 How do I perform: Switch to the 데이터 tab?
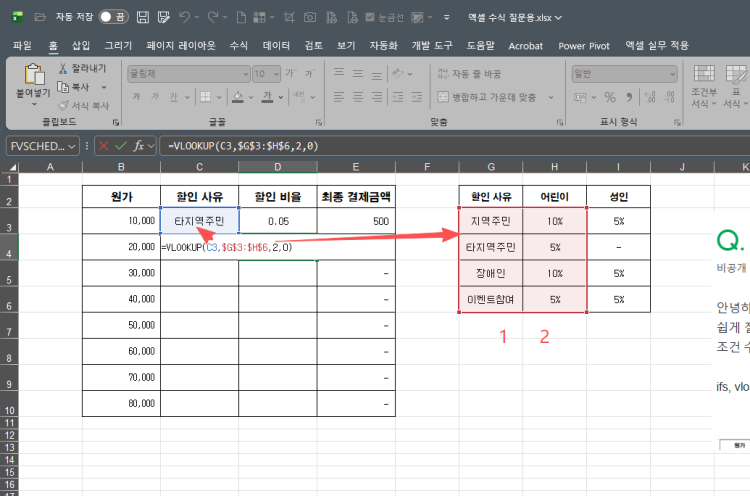(x=276, y=46)
